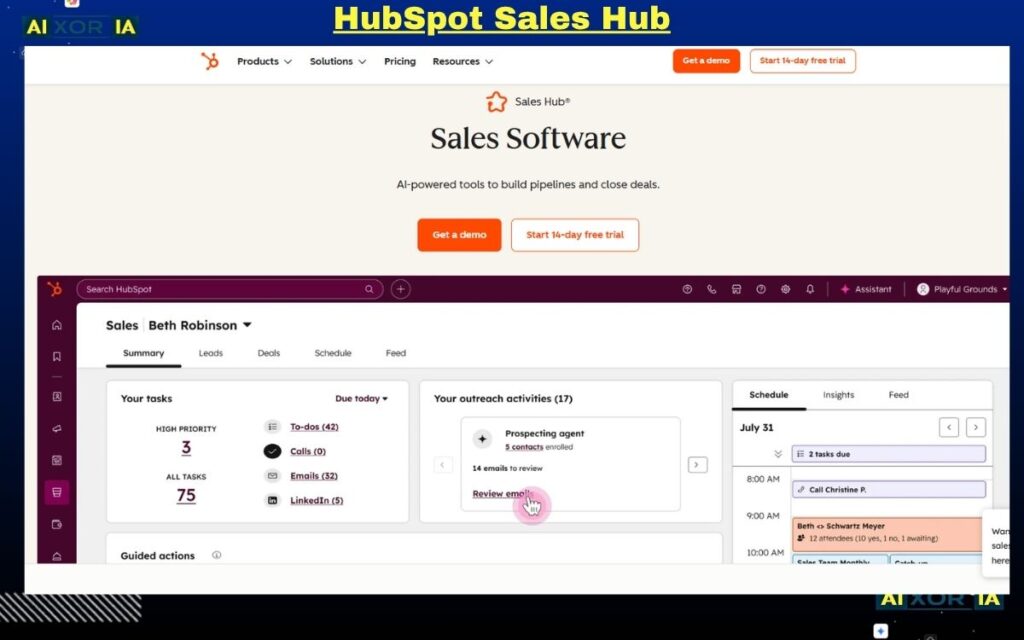1024x640 pixels.
Task: Open the Feed tab in right panel
Action: point(899,394)
